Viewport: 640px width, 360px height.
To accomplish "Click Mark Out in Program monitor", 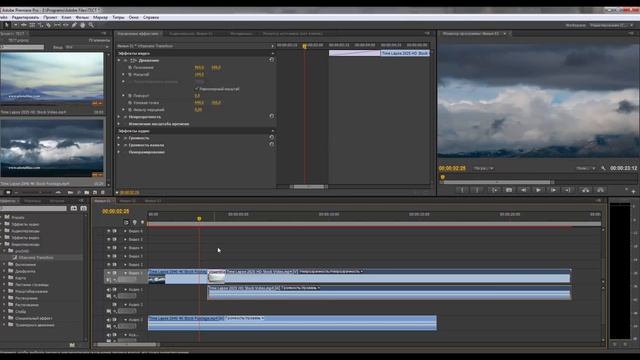I will click(x=477, y=190).
